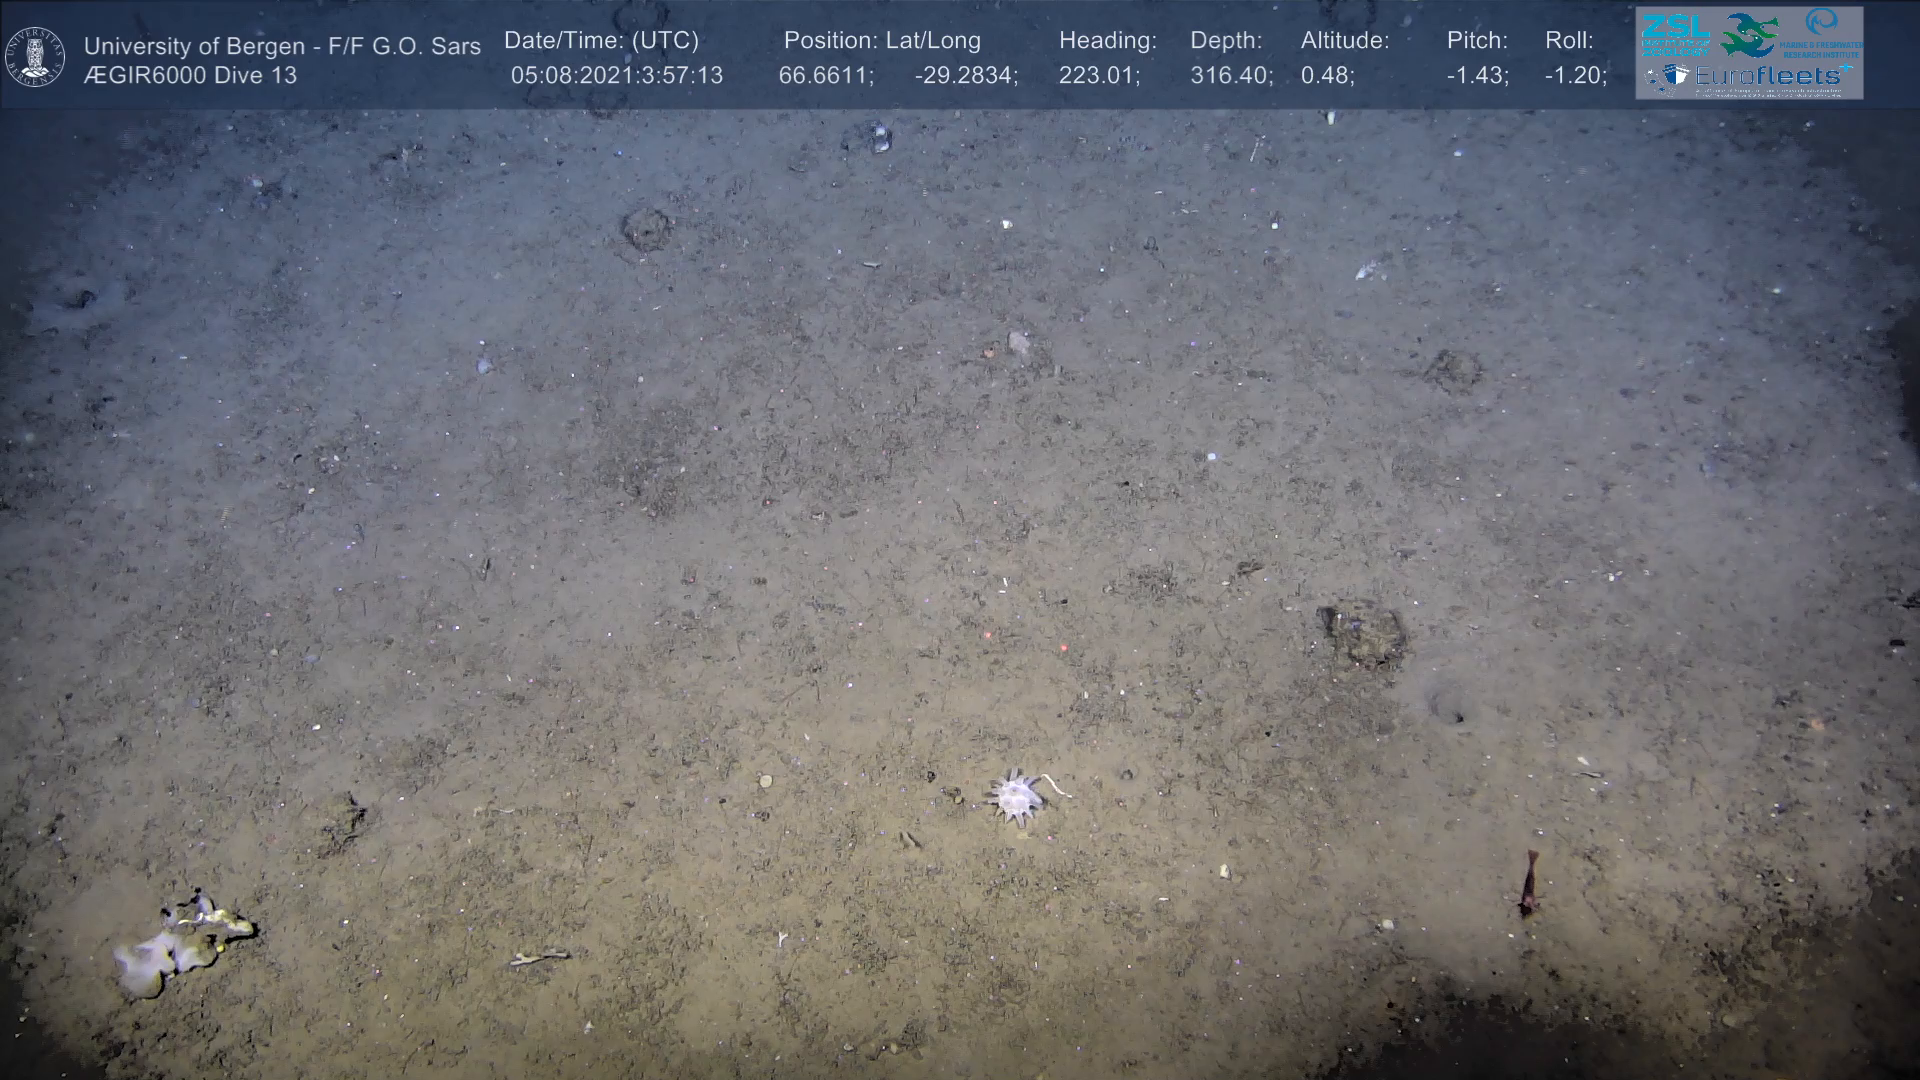
Task: Click the Pitch value -1.43
Action: (x=1477, y=76)
